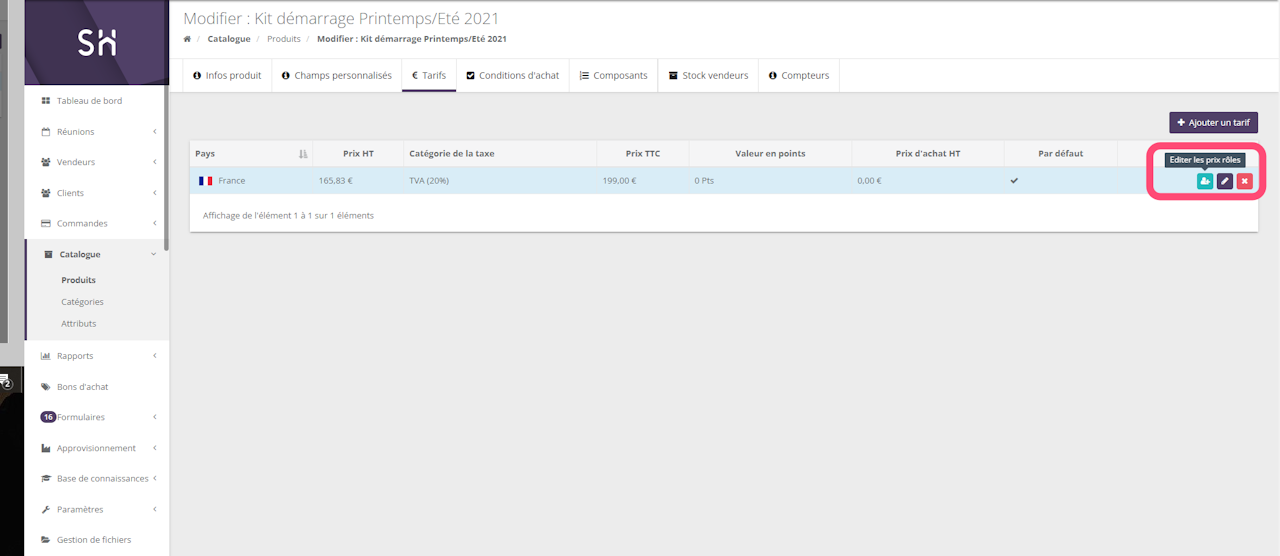Image resolution: width=1280 pixels, height=556 pixels.
Task: Click the home icon in breadcrumb
Action: [x=187, y=39]
